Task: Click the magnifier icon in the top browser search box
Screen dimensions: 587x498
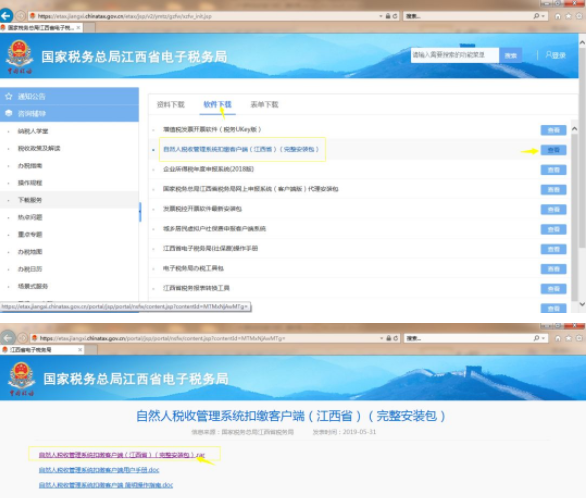Action: pos(536,16)
